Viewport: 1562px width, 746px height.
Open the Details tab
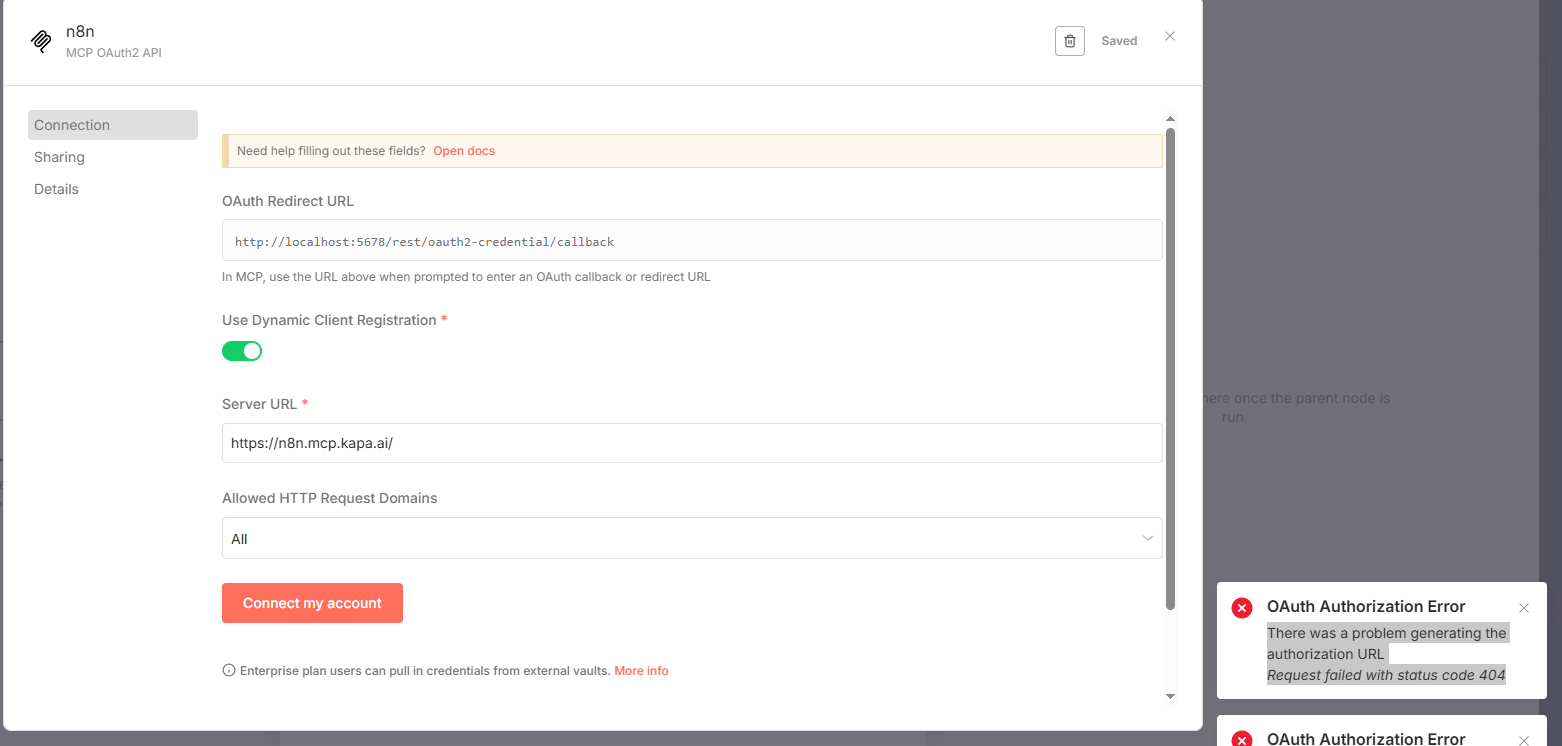tap(56, 189)
